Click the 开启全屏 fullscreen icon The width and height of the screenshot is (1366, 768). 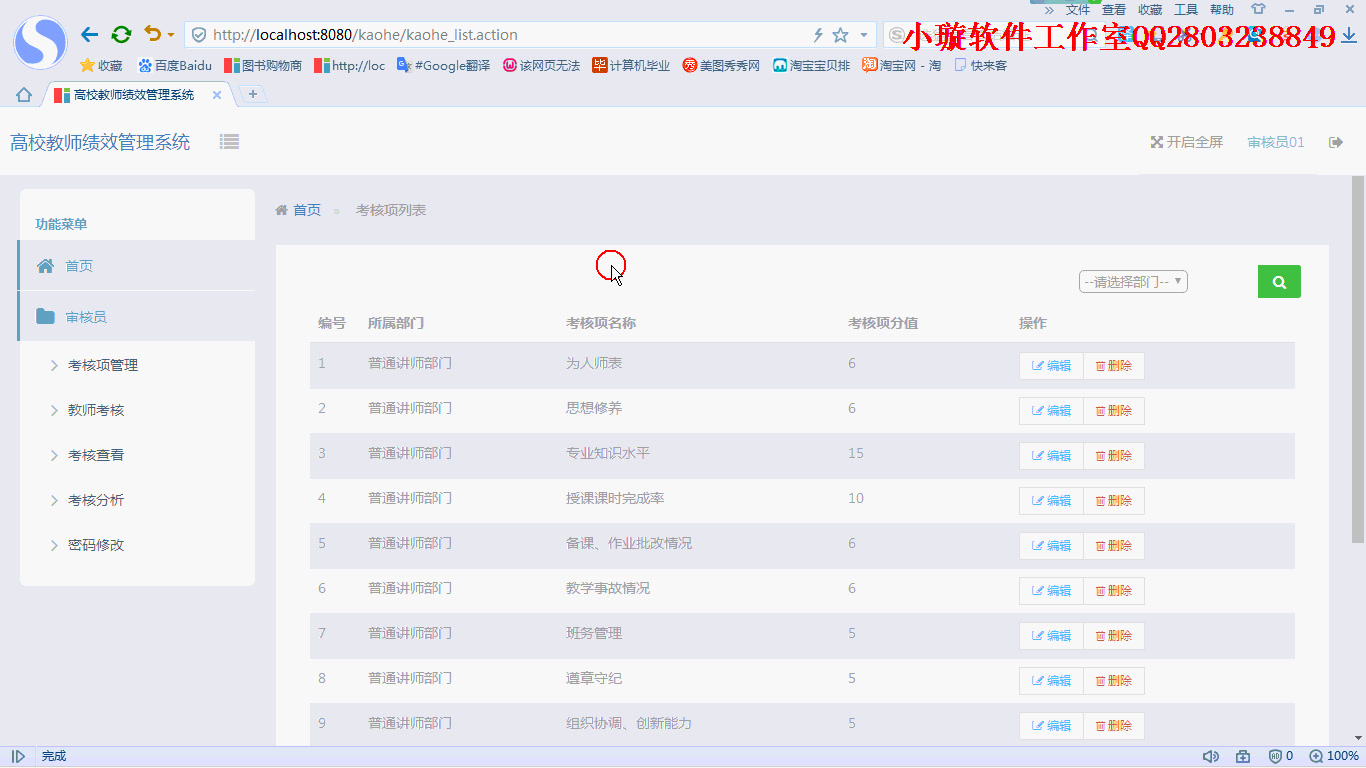click(1154, 142)
